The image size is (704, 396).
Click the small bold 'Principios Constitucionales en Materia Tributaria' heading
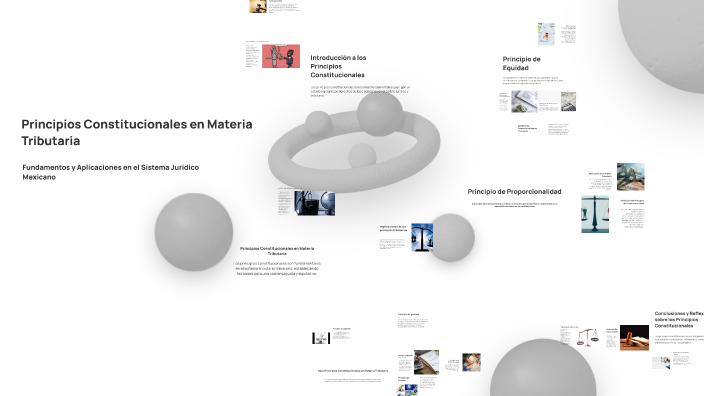click(277, 251)
